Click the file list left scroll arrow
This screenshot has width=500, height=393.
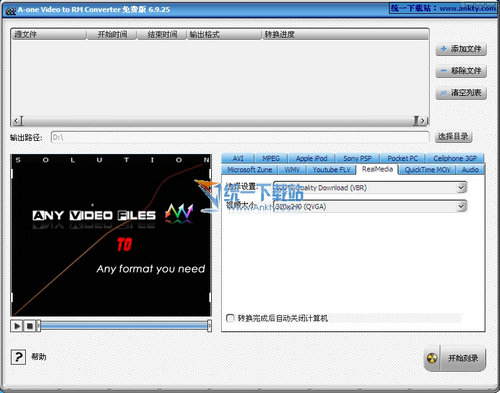coord(17,121)
